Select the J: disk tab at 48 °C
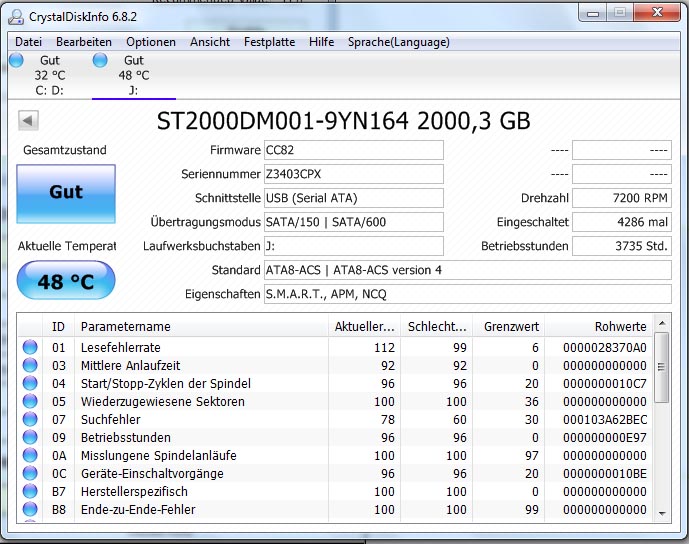 click(134, 75)
